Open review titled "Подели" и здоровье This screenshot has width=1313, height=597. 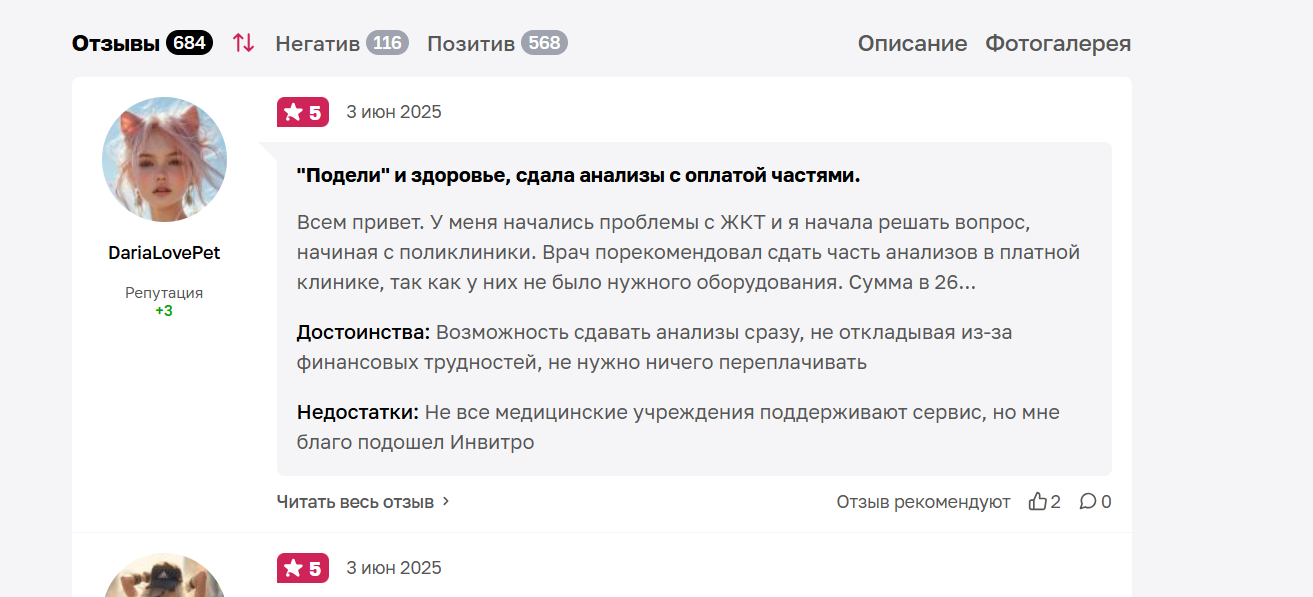578,175
